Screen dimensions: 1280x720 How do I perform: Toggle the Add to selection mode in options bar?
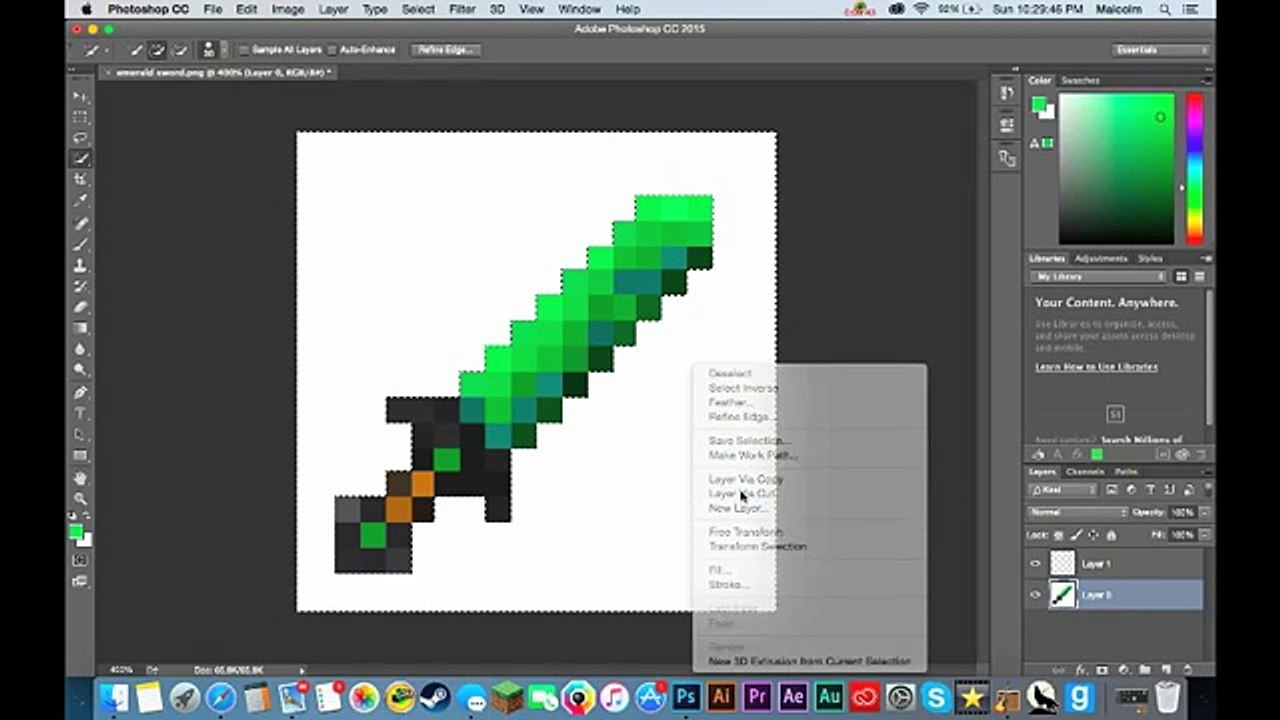[158, 50]
